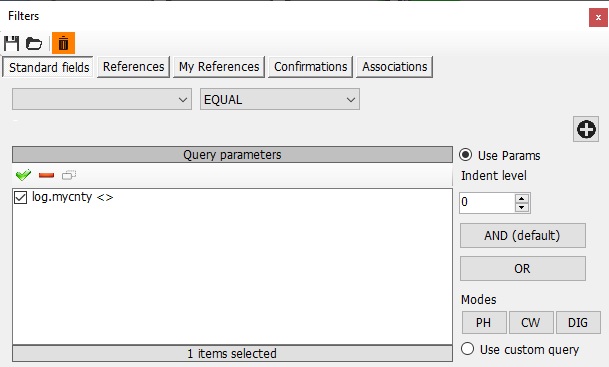Close the Filters window

pyautogui.click(x=598, y=17)
